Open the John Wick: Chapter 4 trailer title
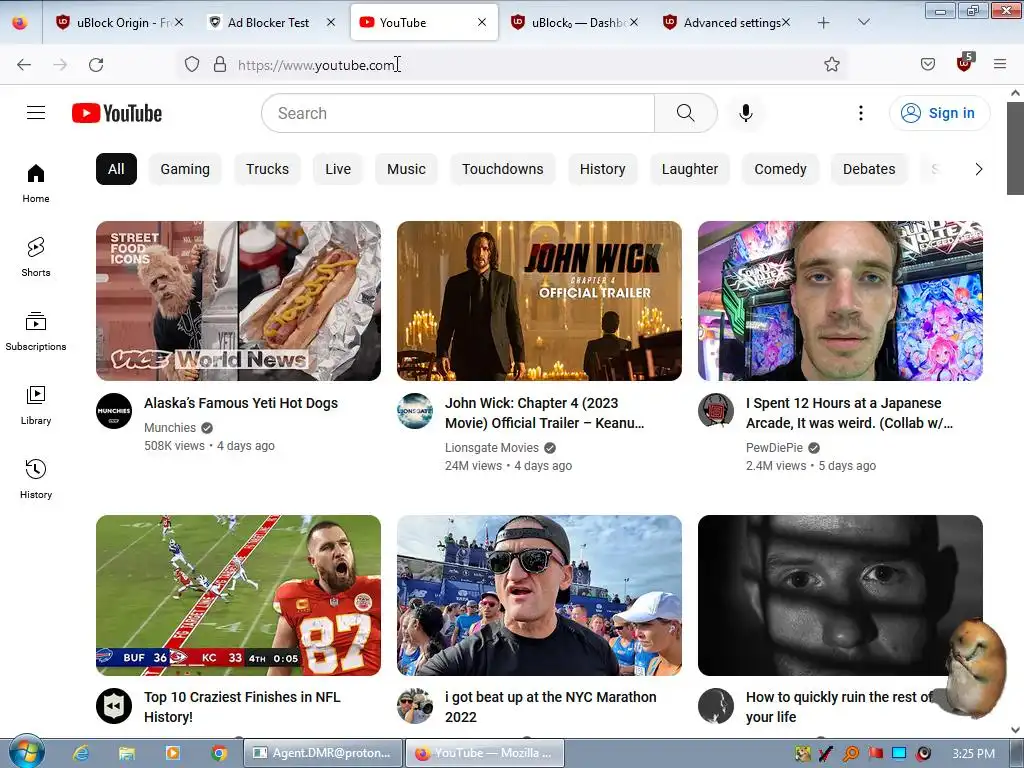This screenshot has height=768, width=1024. coord(545,413)
